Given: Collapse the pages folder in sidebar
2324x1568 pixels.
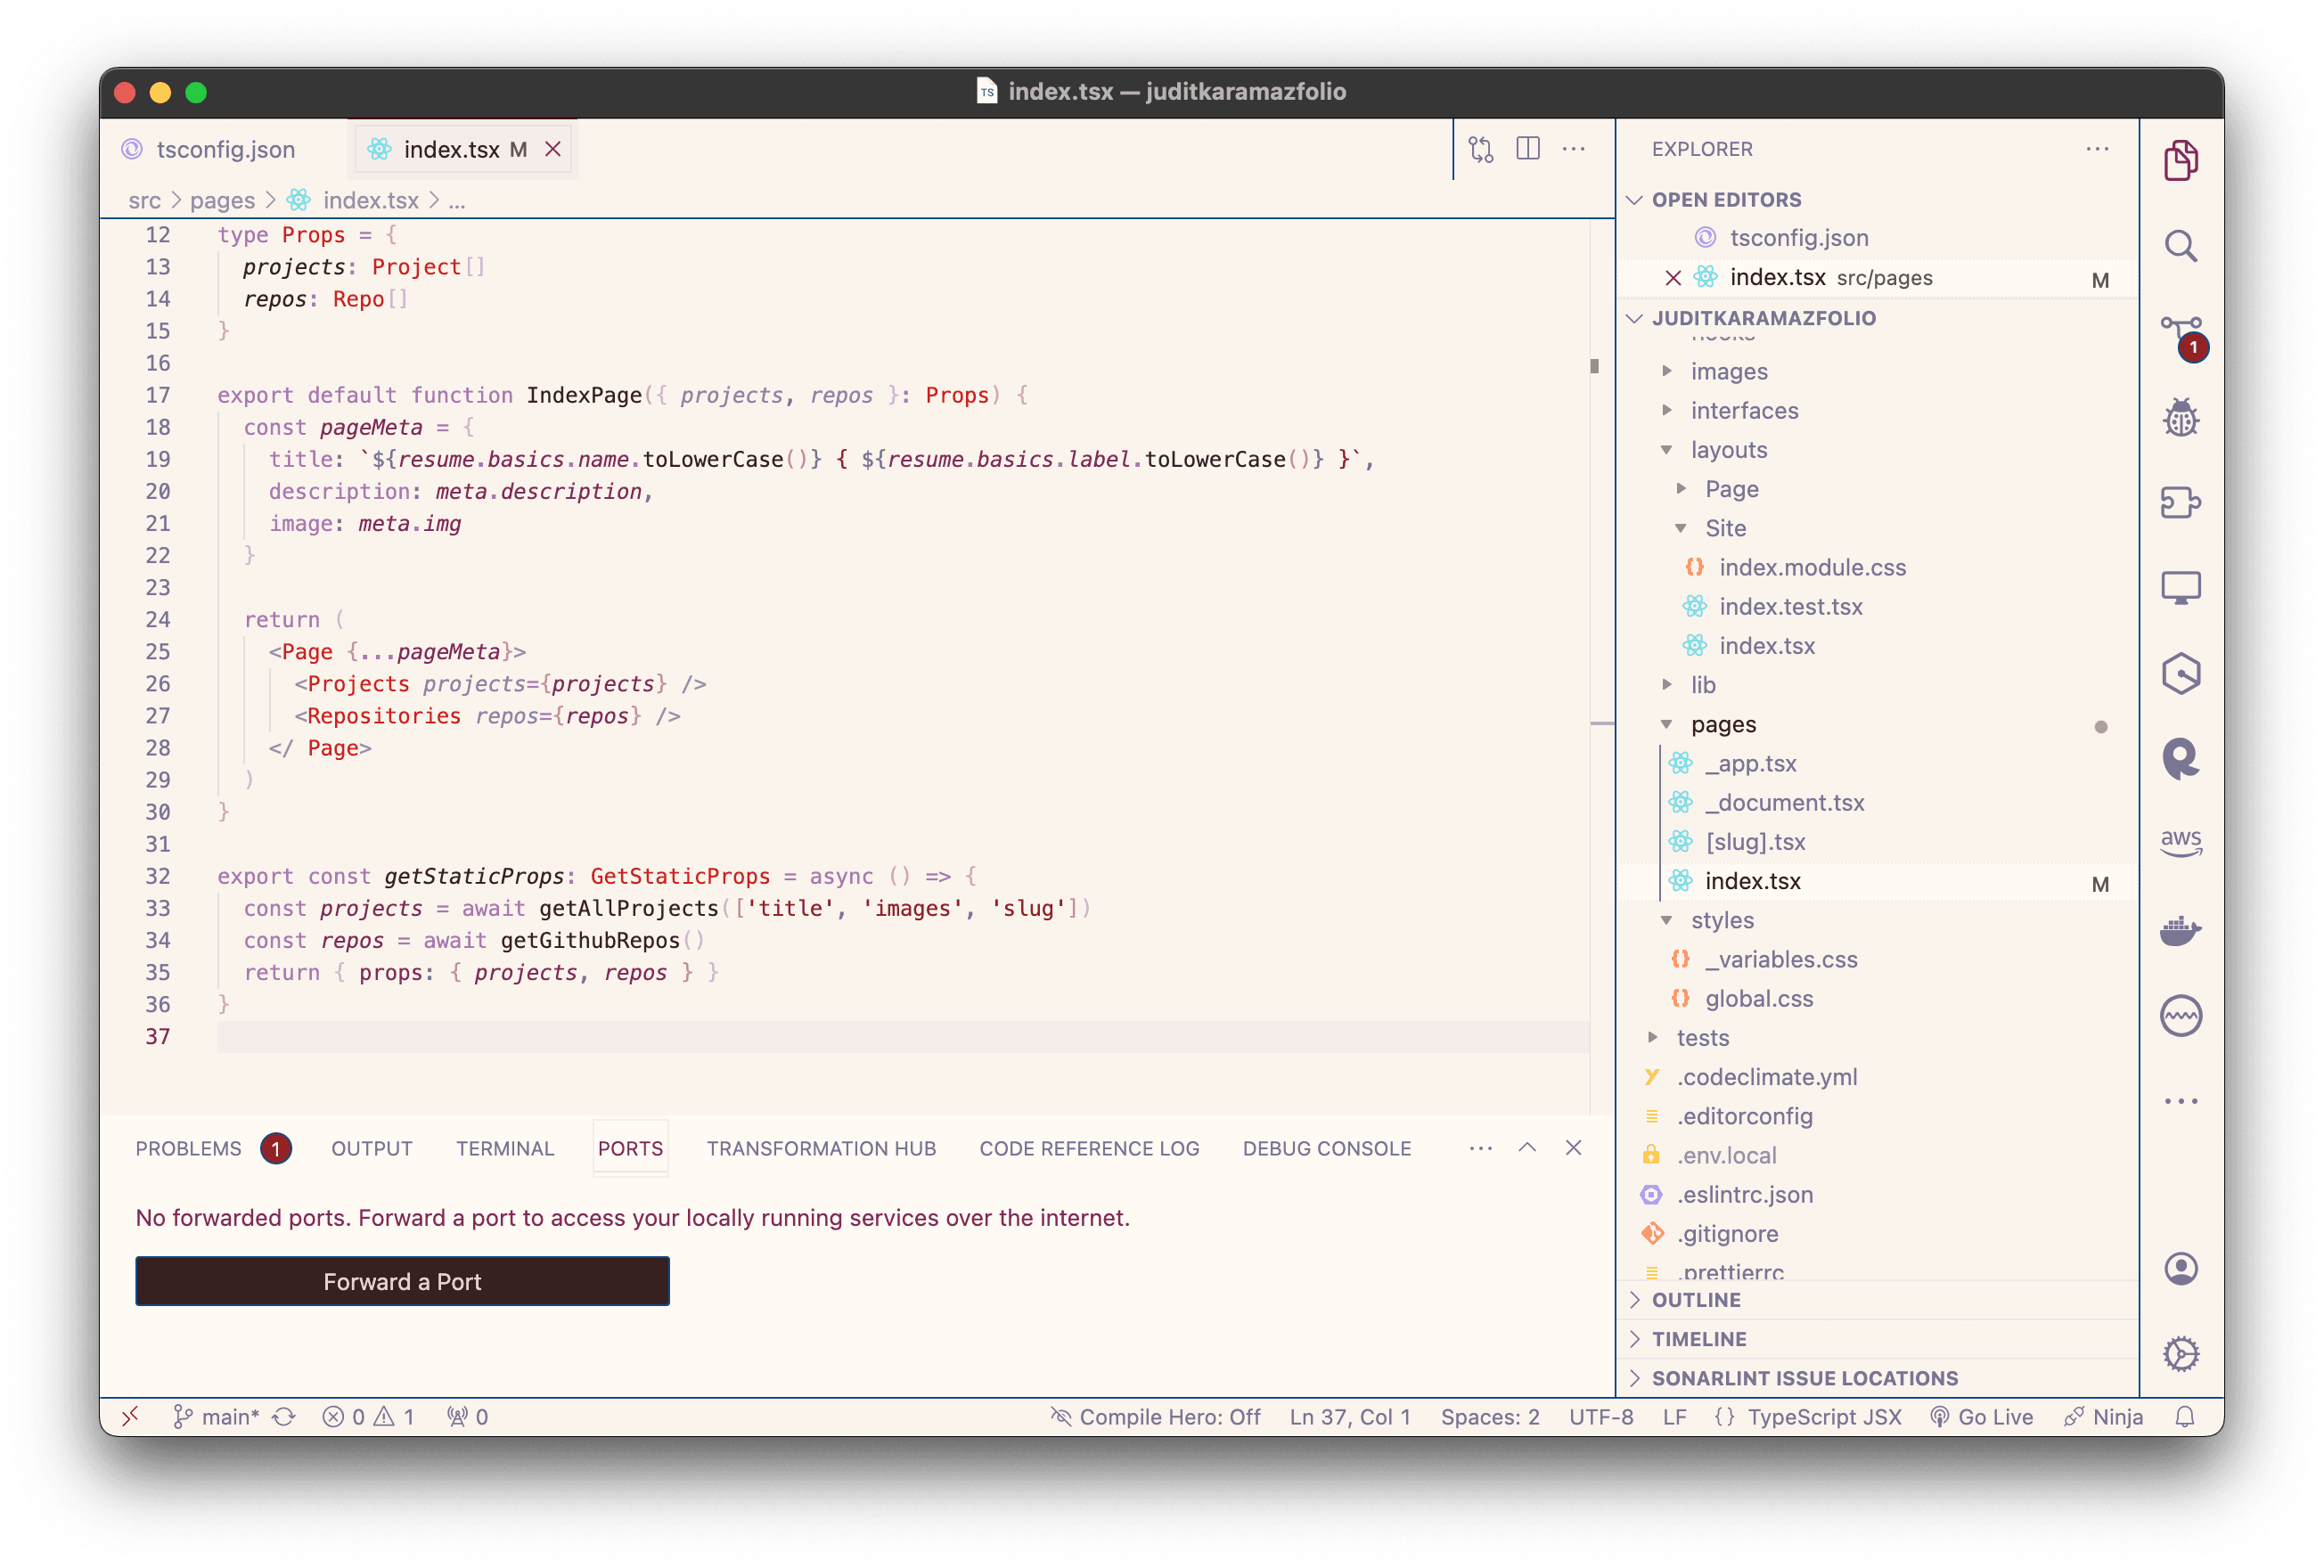Looking at the screenshot, I should point(1668,723).
